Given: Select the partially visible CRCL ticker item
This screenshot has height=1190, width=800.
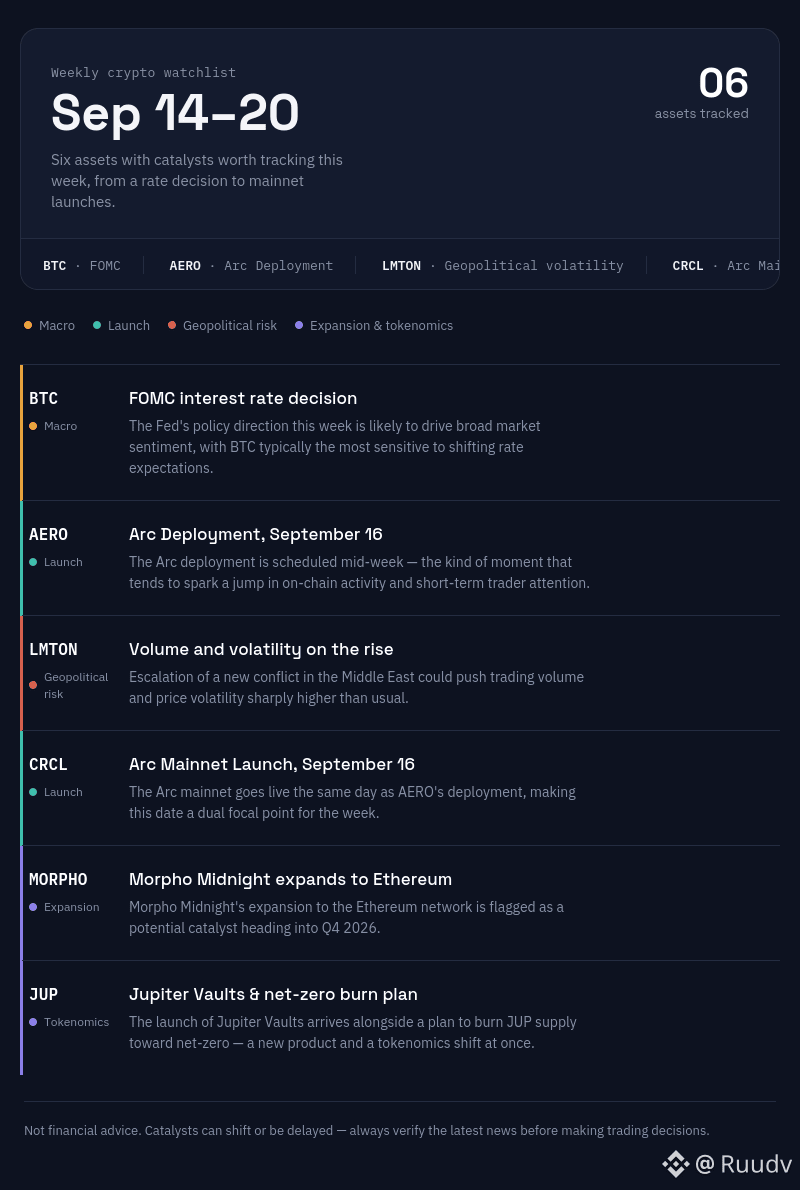Looking at the screenshot, I should pos(726,266).
